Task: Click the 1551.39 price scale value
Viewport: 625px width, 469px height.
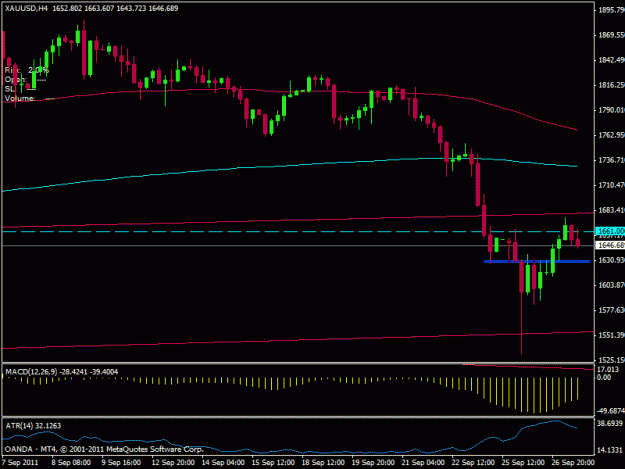Action: pos(611,335)
